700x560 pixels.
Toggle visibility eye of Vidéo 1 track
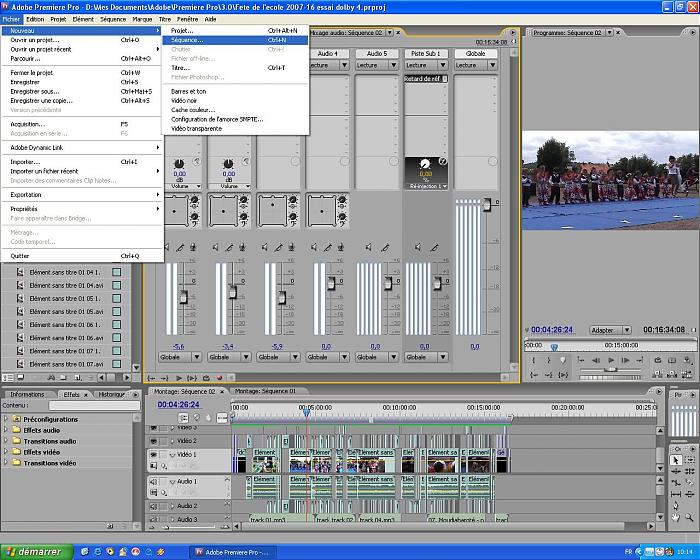tap(154, 455)
